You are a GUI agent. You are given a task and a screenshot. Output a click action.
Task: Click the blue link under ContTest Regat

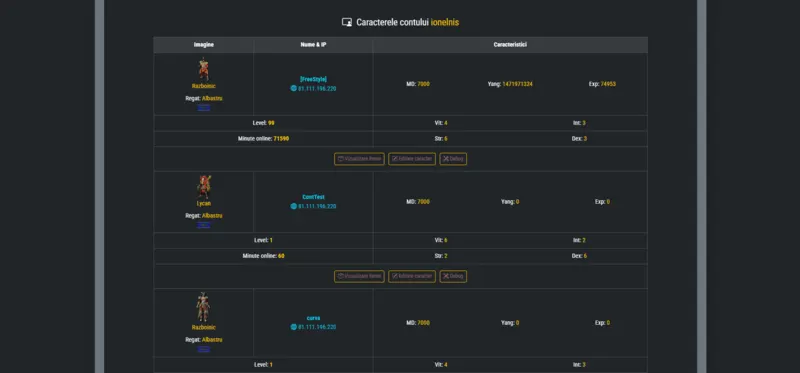click(204, 225)
